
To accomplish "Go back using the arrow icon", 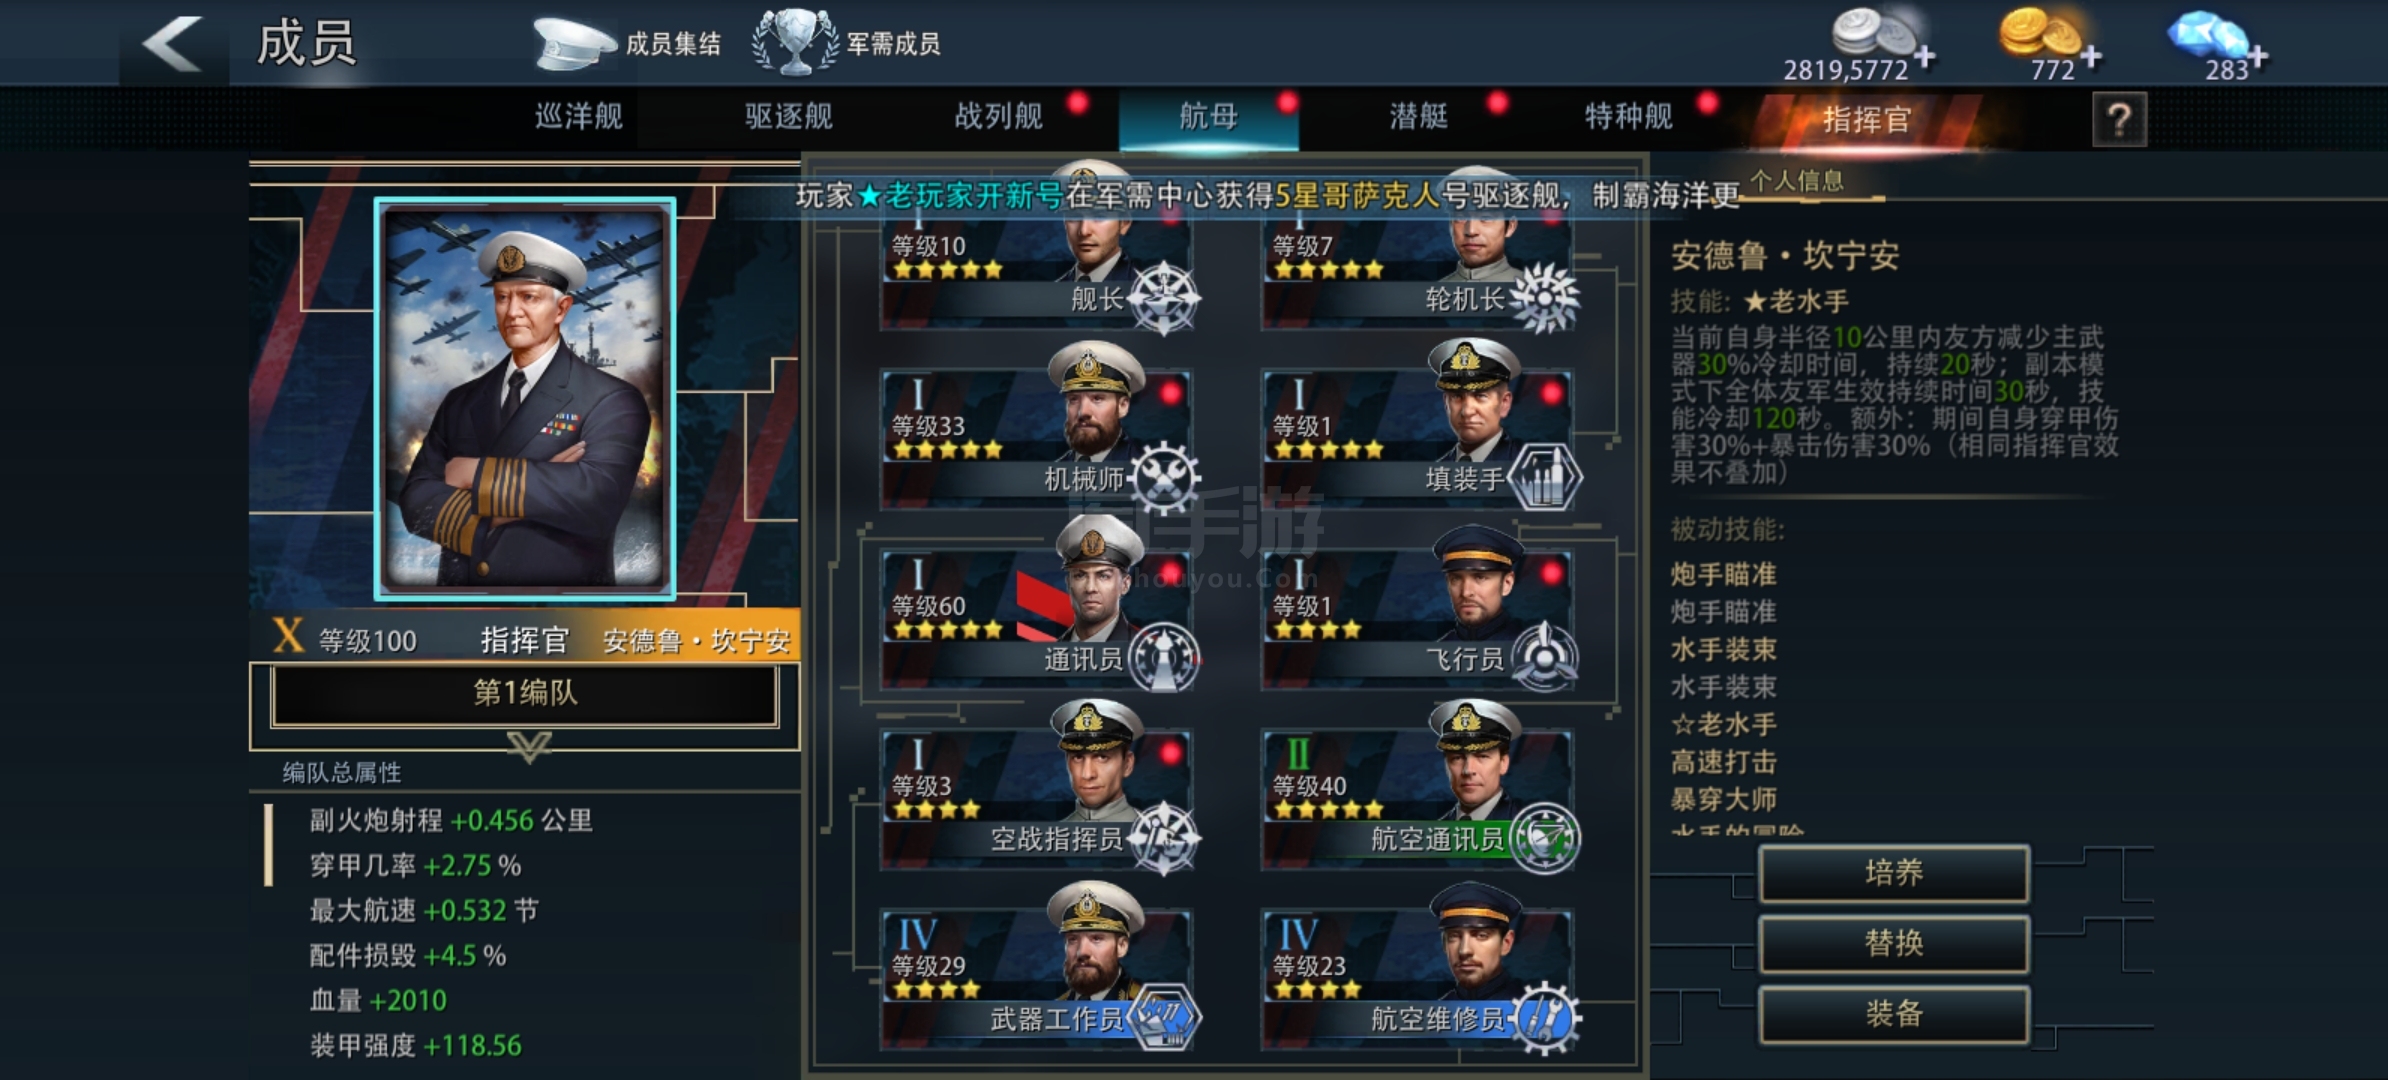I will pyautogui.click(x=173, y=43).
